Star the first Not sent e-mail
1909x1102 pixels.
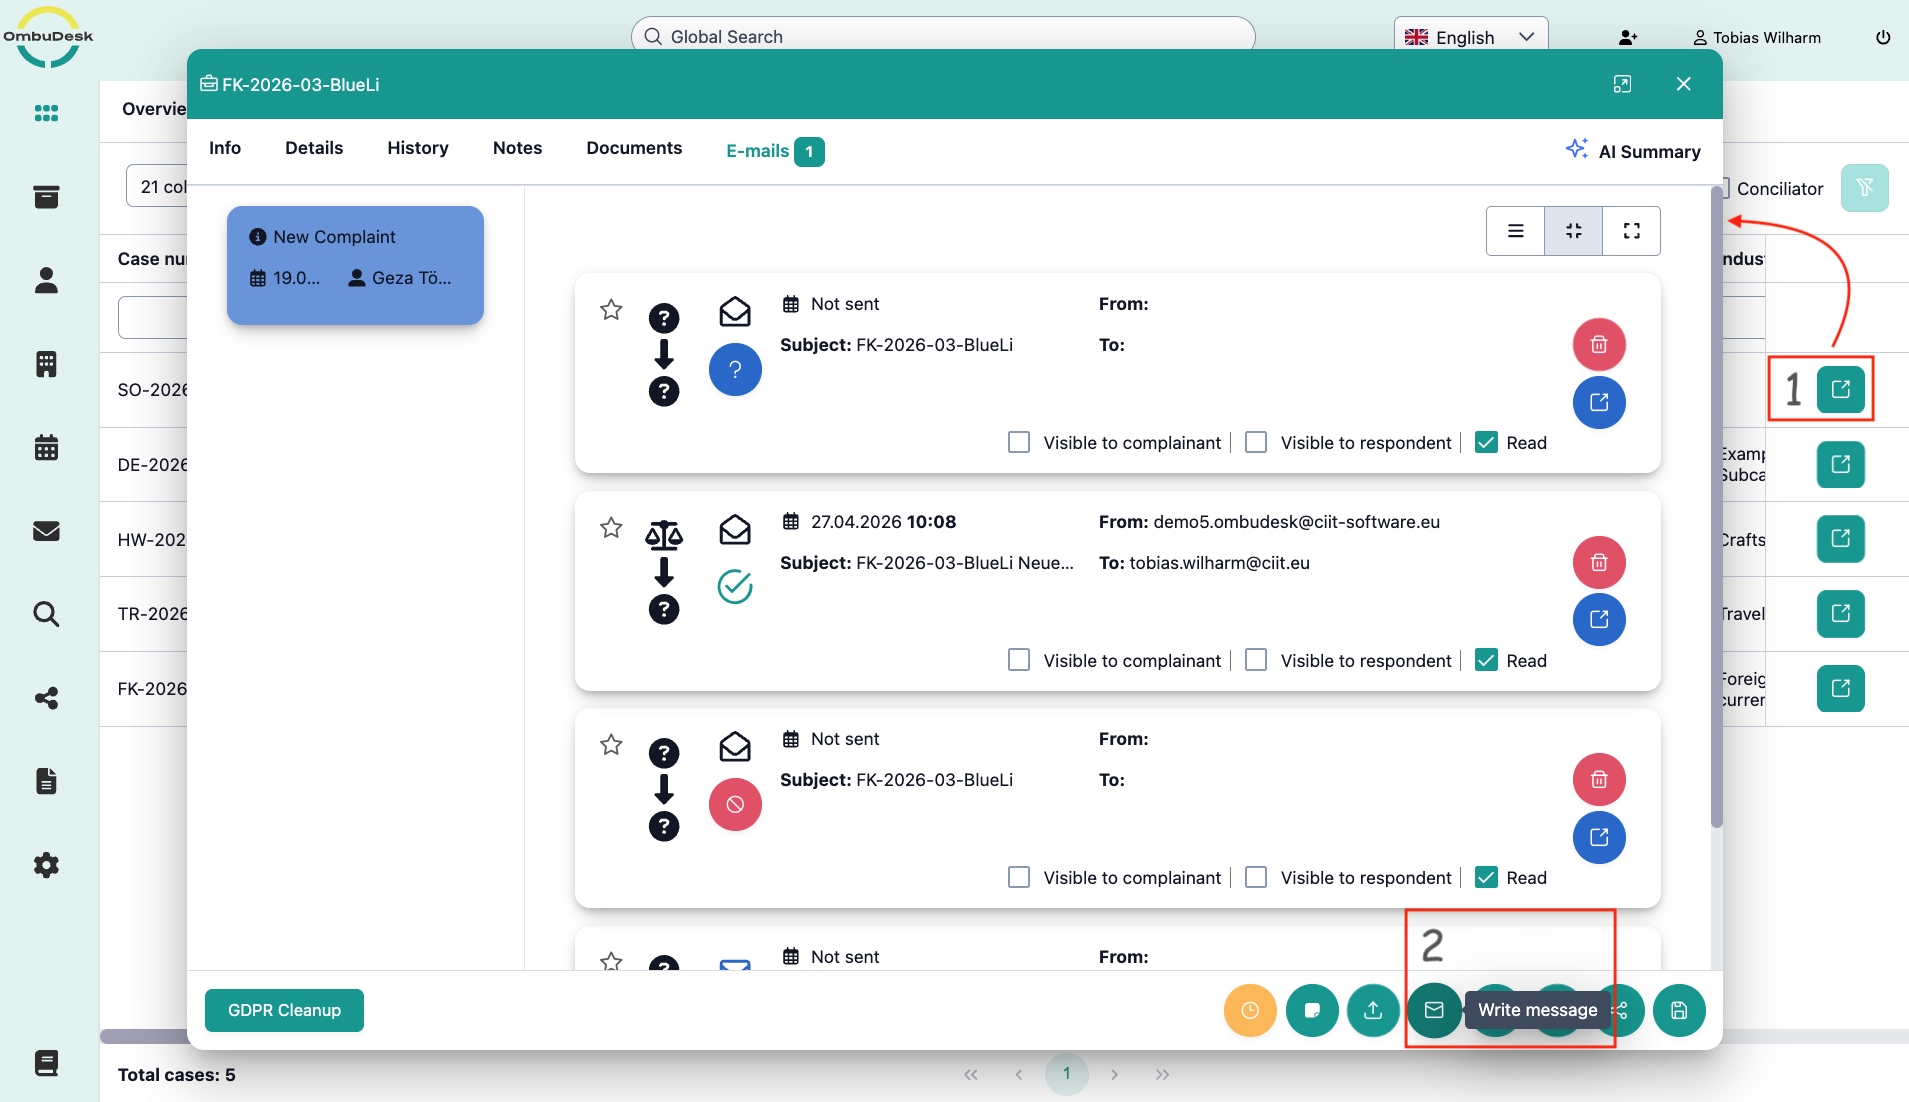point(611,310)
